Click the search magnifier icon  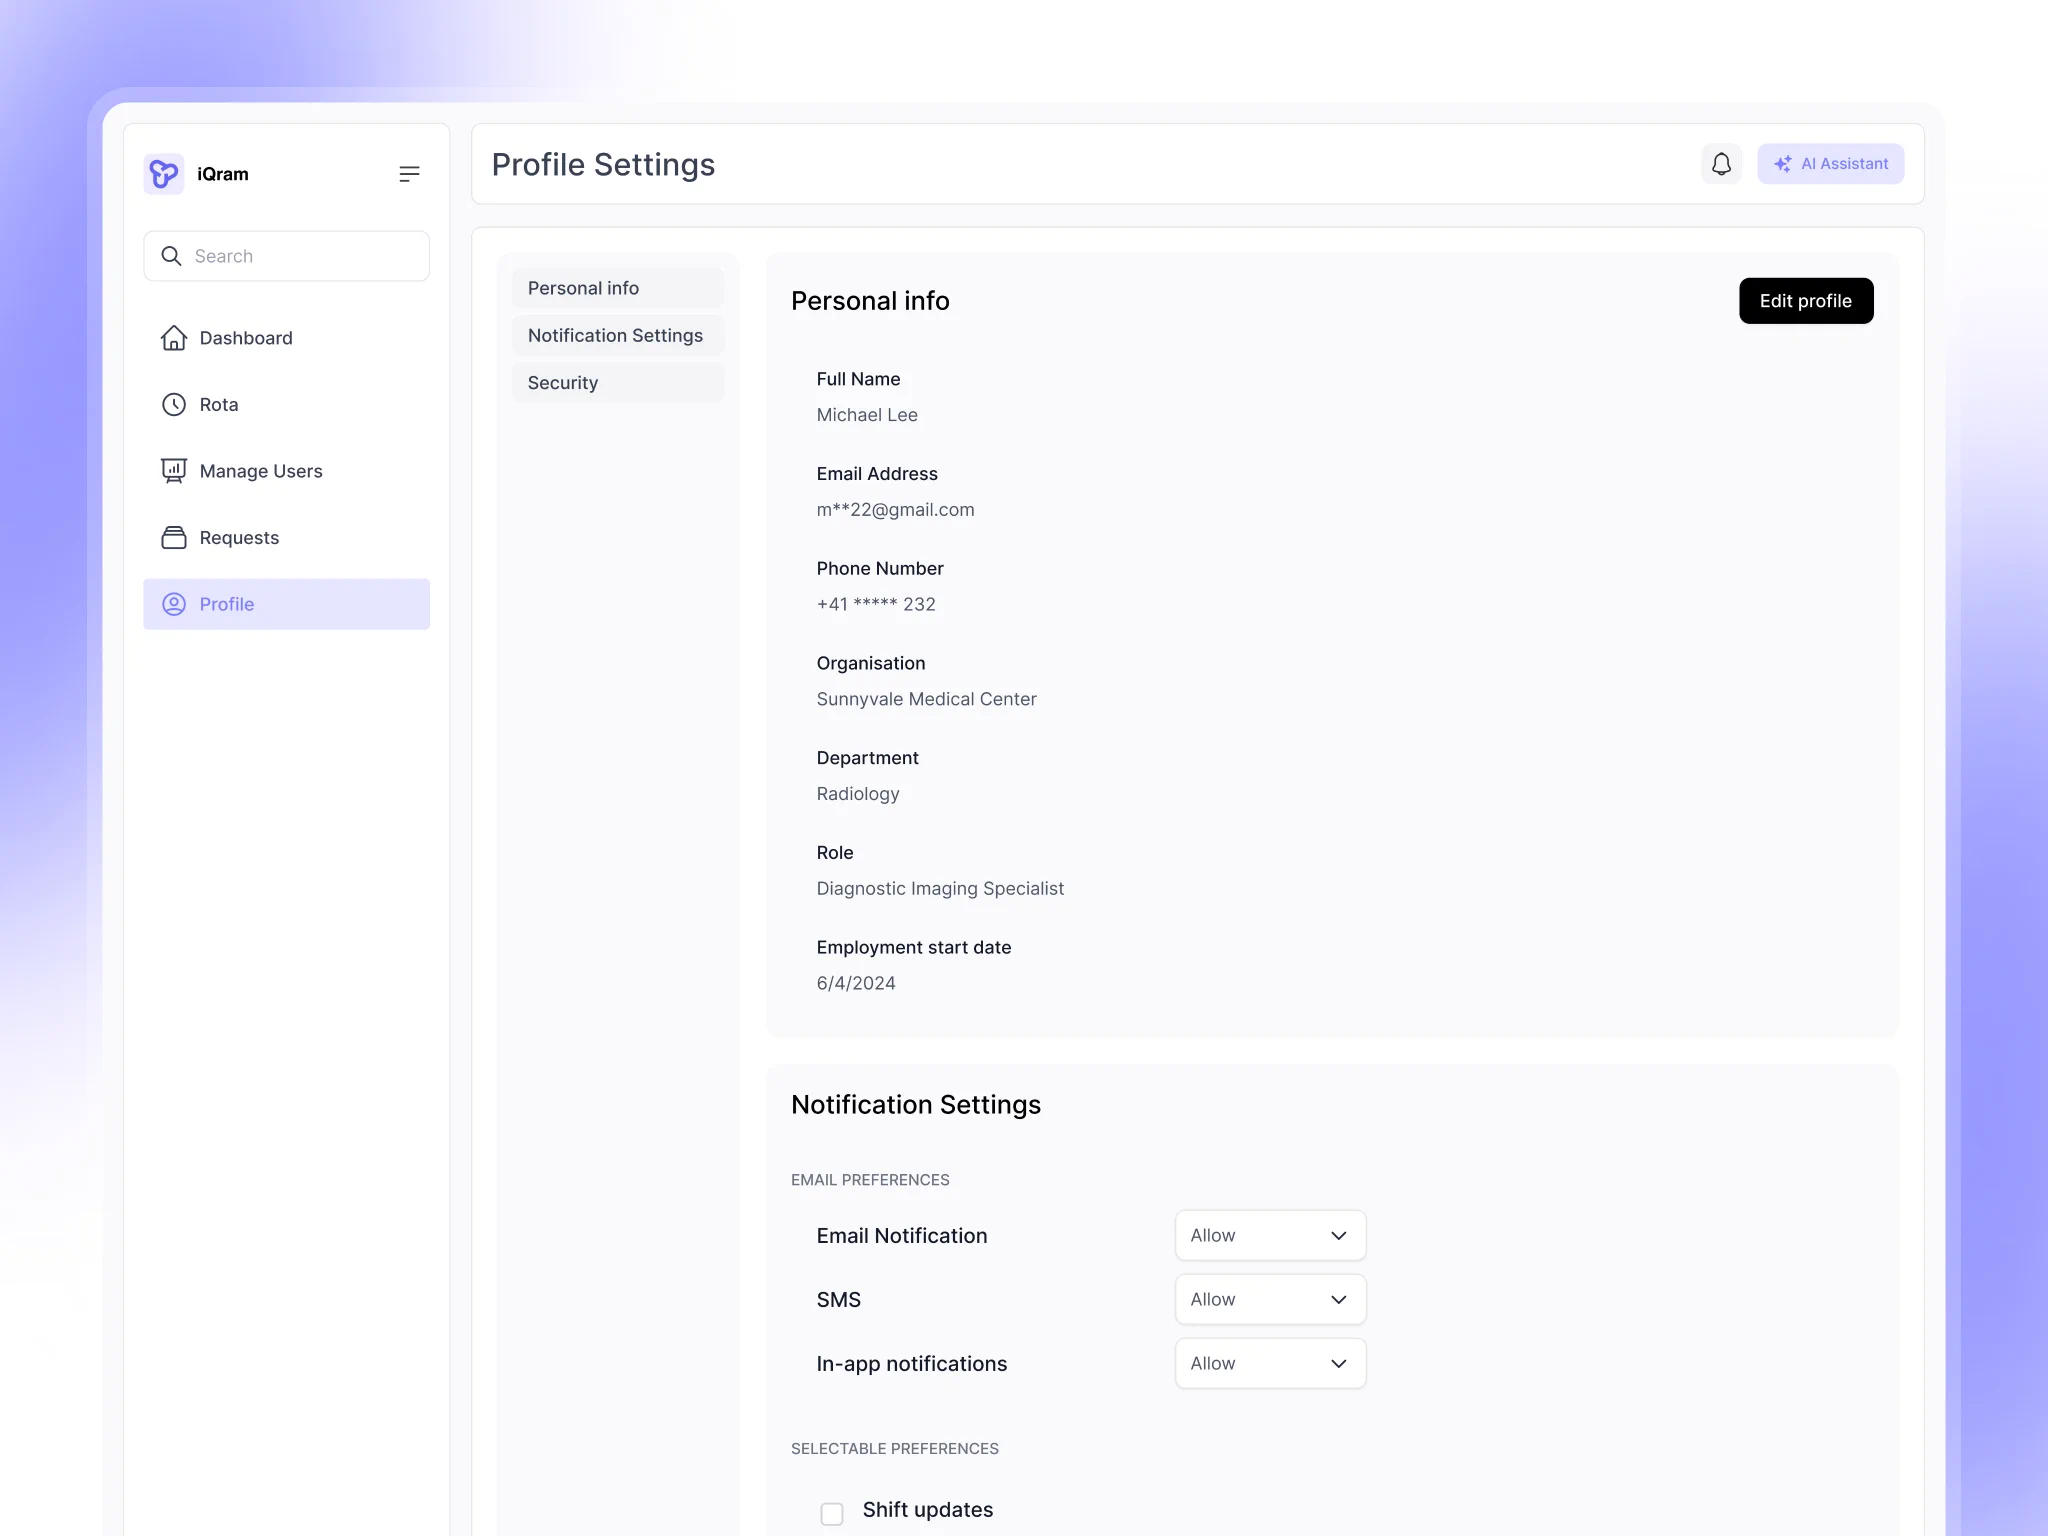(x=172, y=256)
